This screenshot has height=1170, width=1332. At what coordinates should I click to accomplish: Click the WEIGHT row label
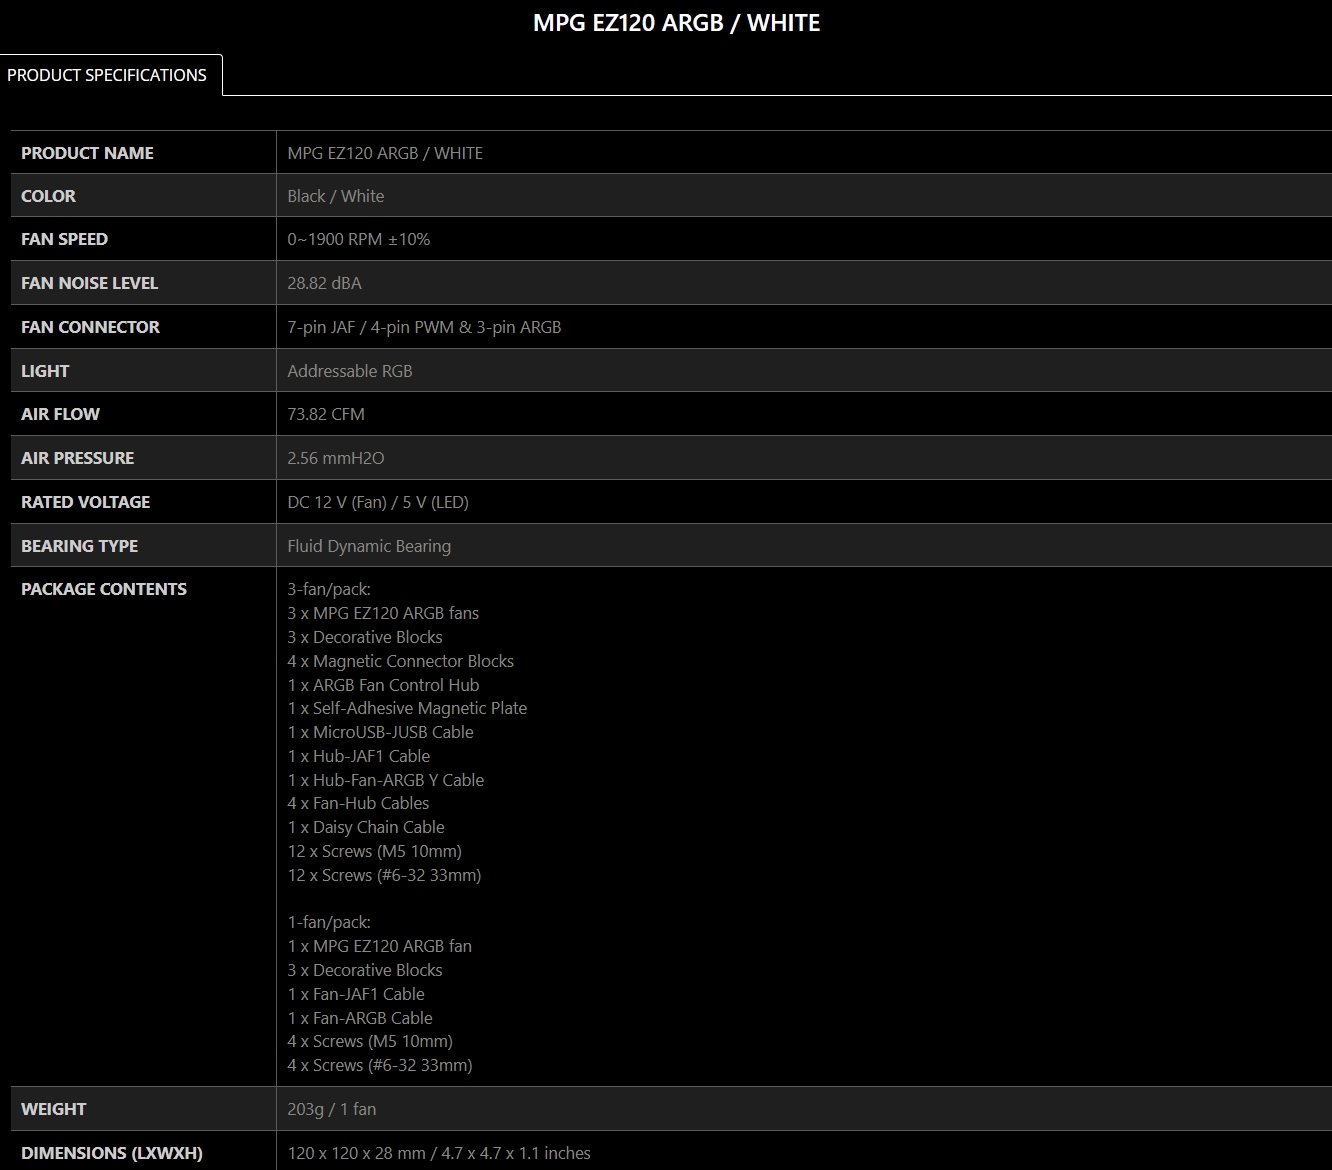tap(54, 1109)
